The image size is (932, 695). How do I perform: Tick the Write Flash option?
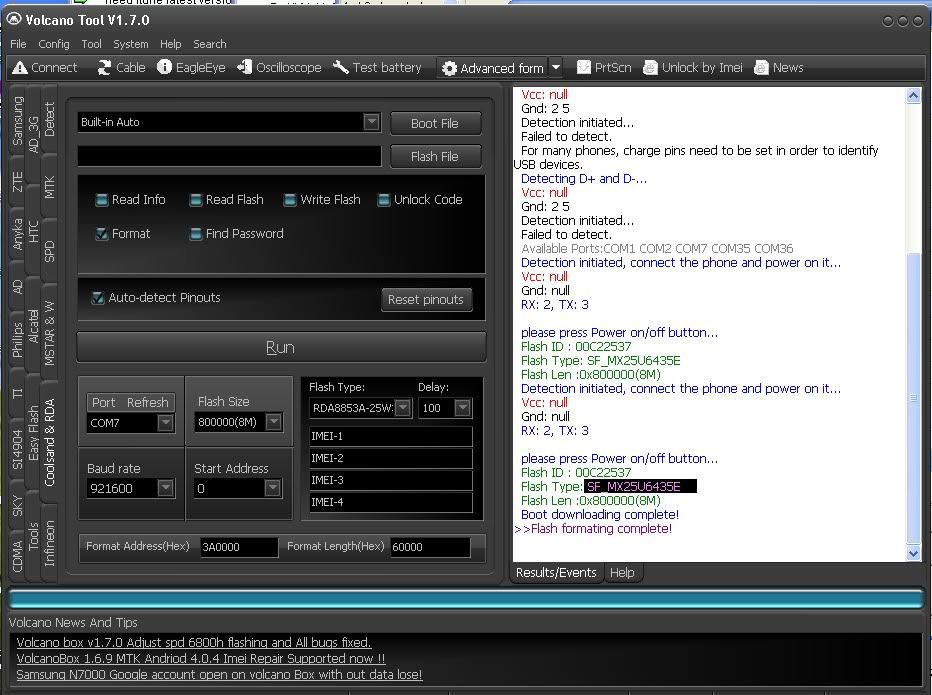click(x=289, y=200)
